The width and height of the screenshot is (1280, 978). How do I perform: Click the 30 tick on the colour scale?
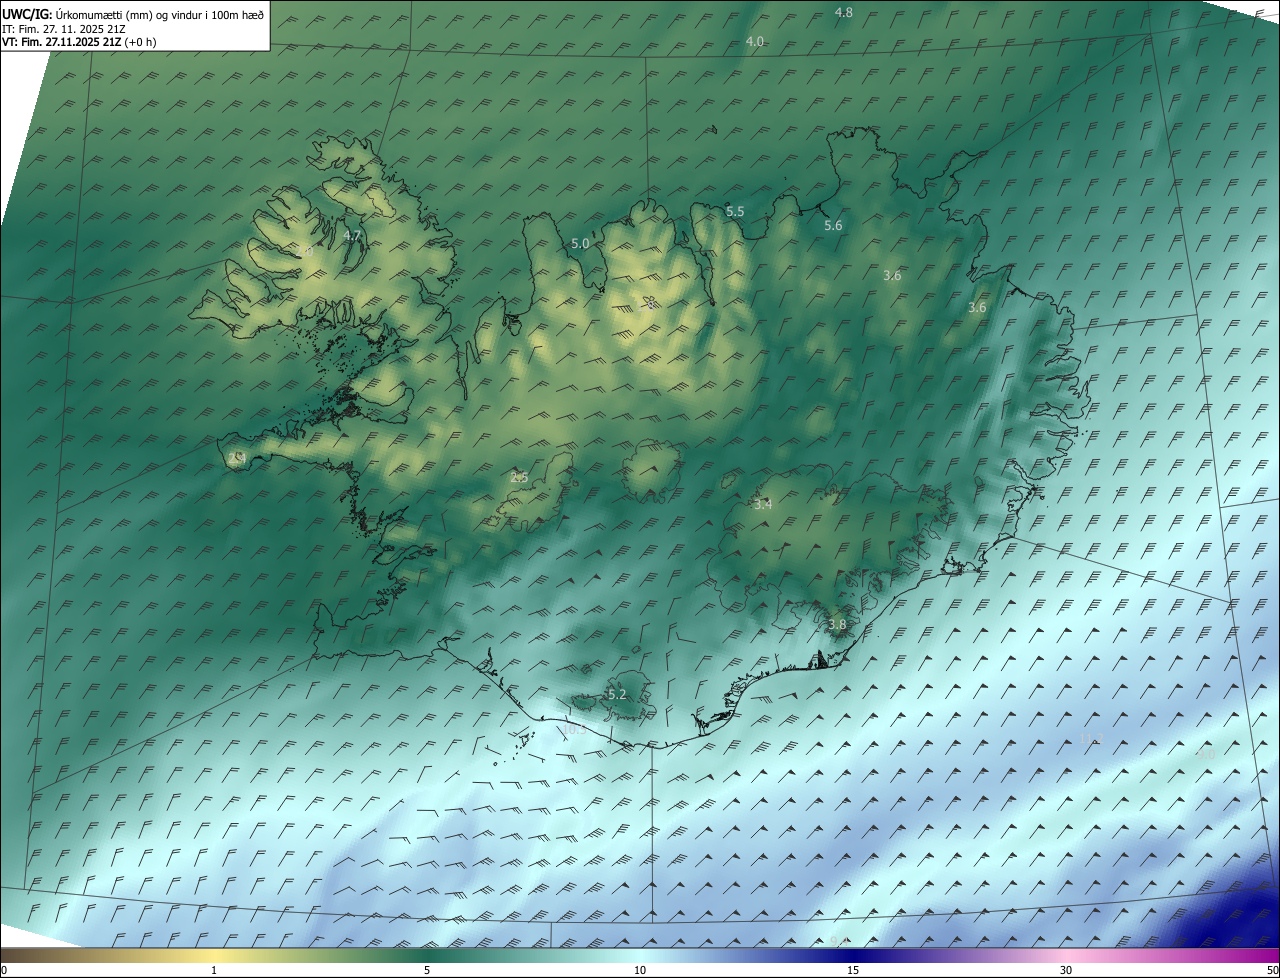tap(1066, 970)
